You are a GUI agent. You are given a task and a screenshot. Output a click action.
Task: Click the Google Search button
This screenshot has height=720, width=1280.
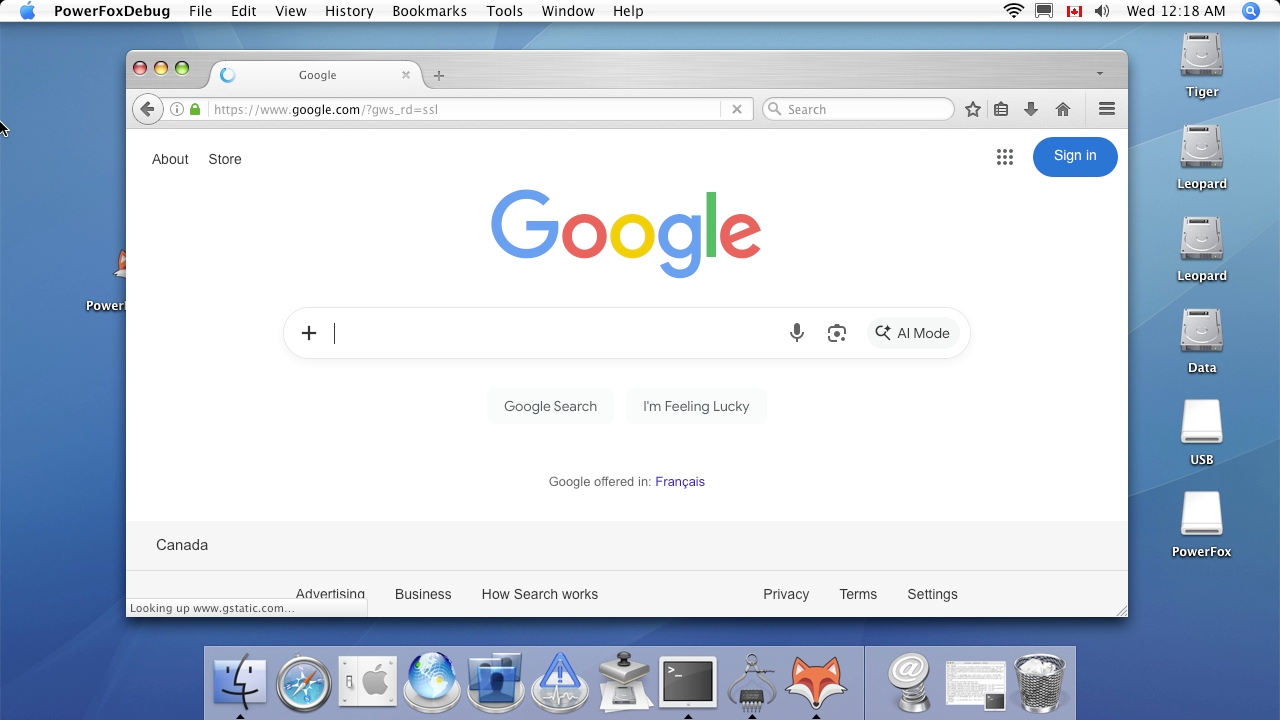(x=550, y=406)
